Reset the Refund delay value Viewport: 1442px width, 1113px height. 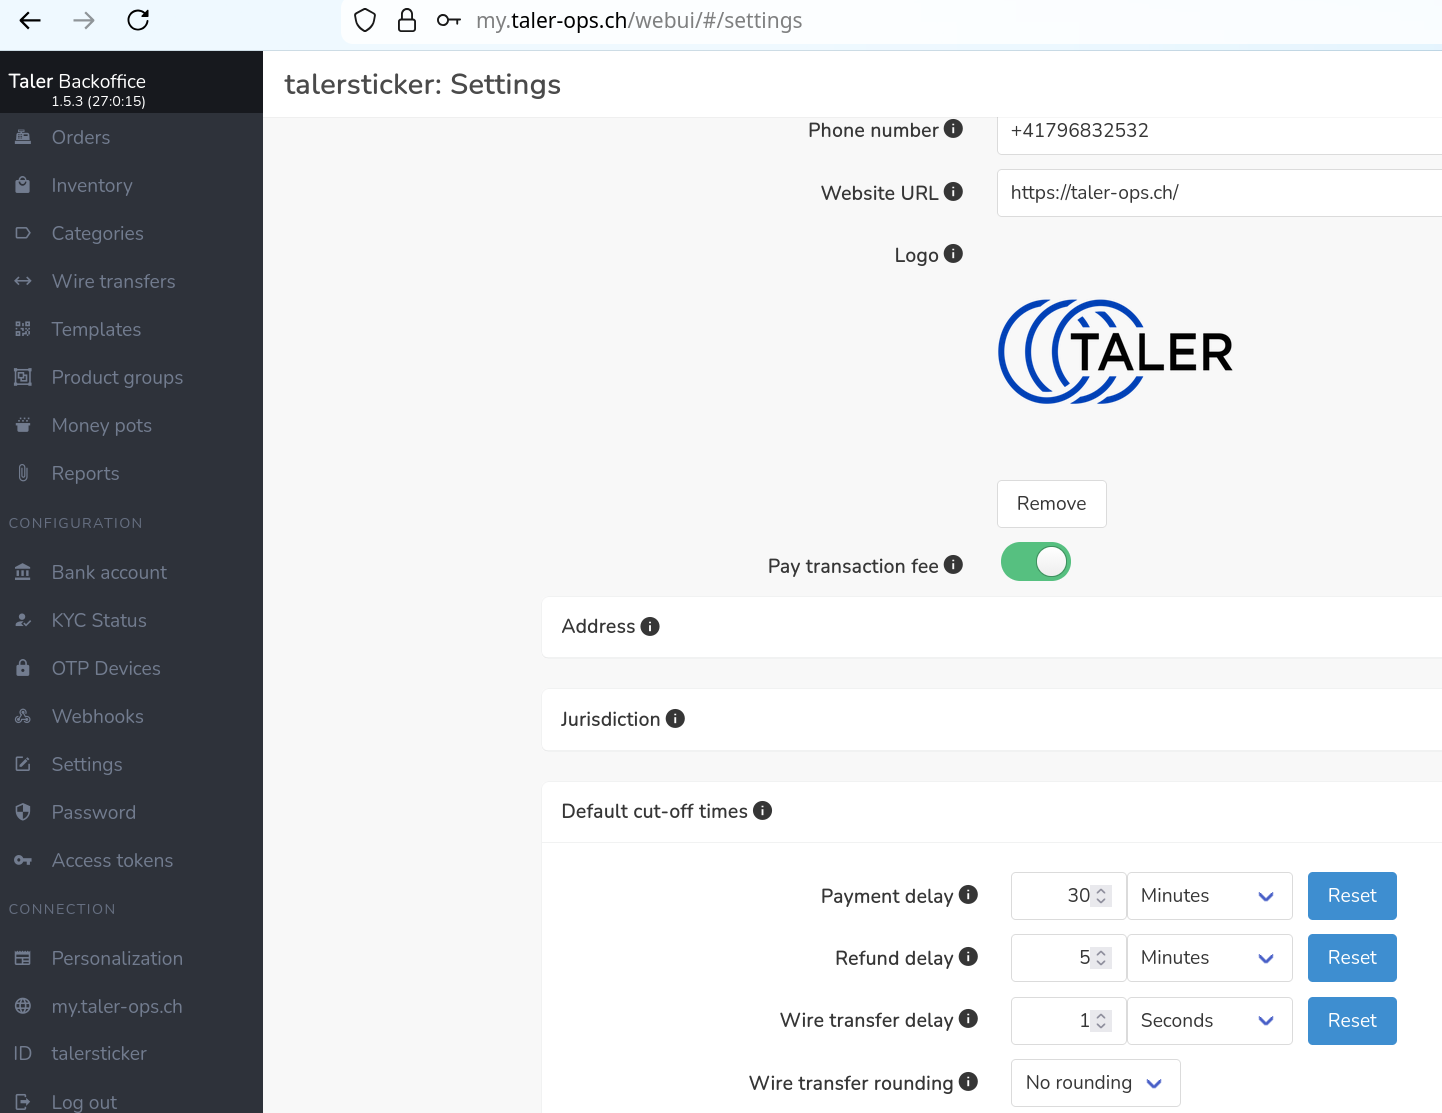coord(1351,958)
